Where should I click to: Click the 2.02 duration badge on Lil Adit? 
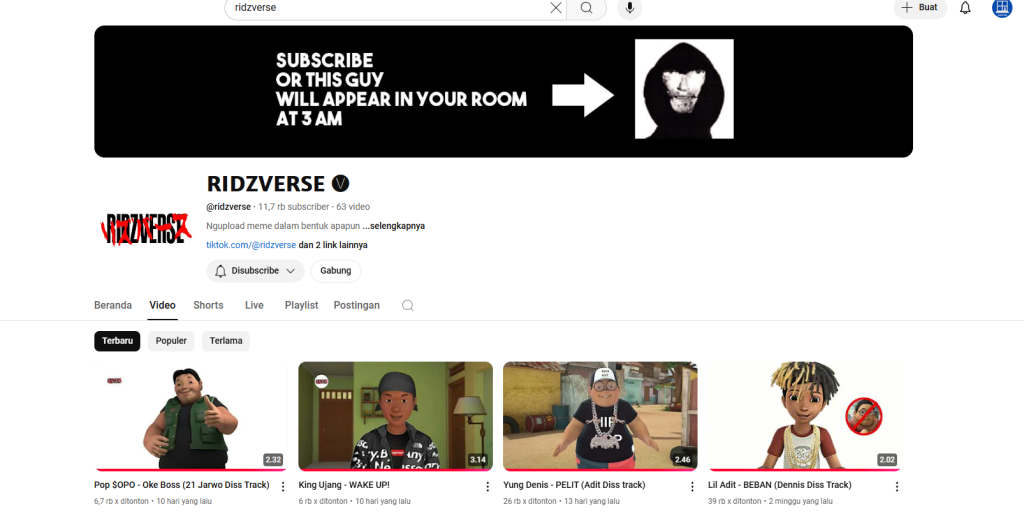(887, 460)
